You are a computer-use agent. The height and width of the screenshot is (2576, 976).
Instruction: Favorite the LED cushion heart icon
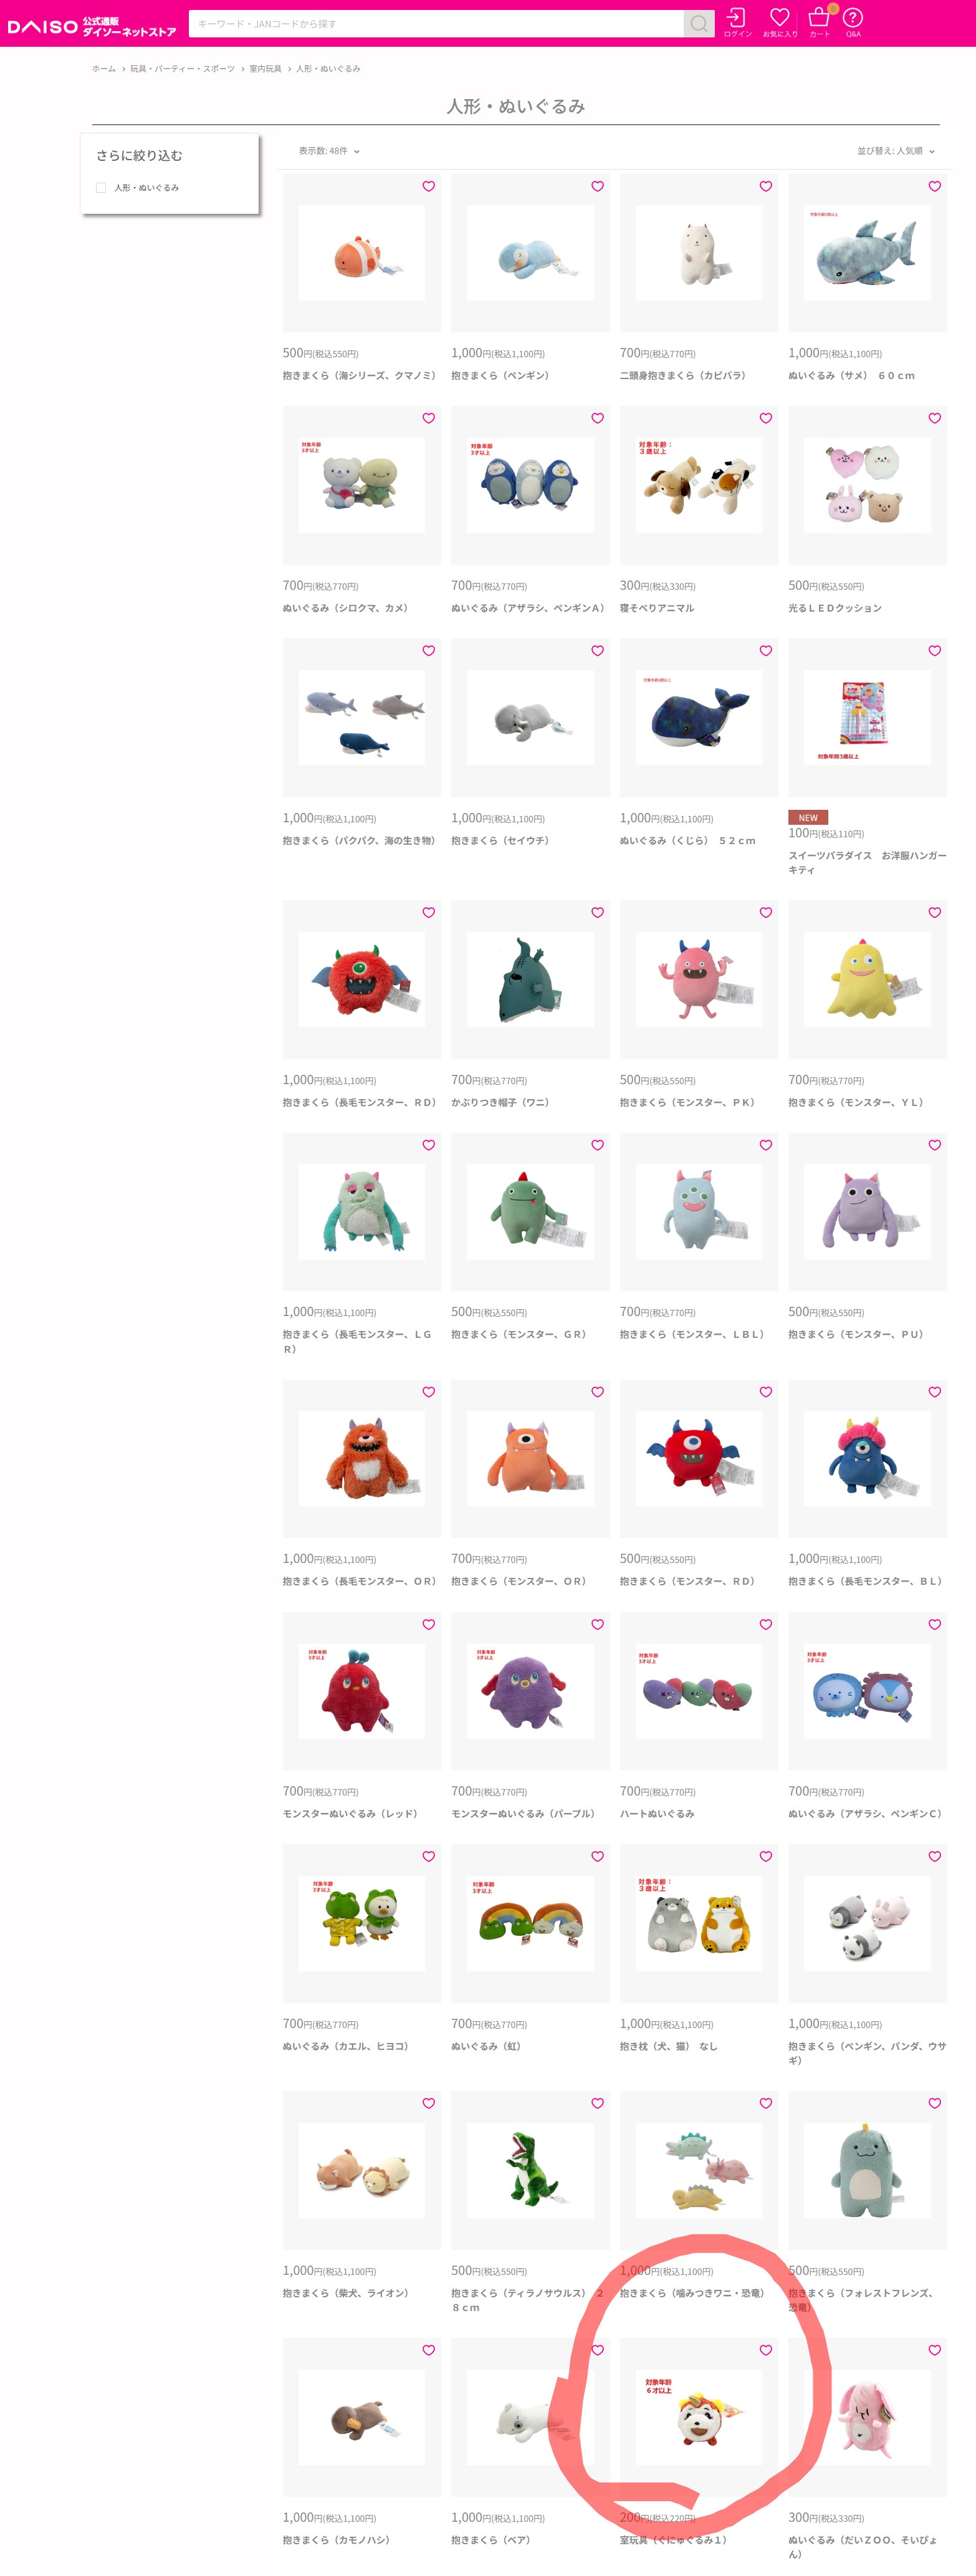pyautogui.click(x=934, y=419)
